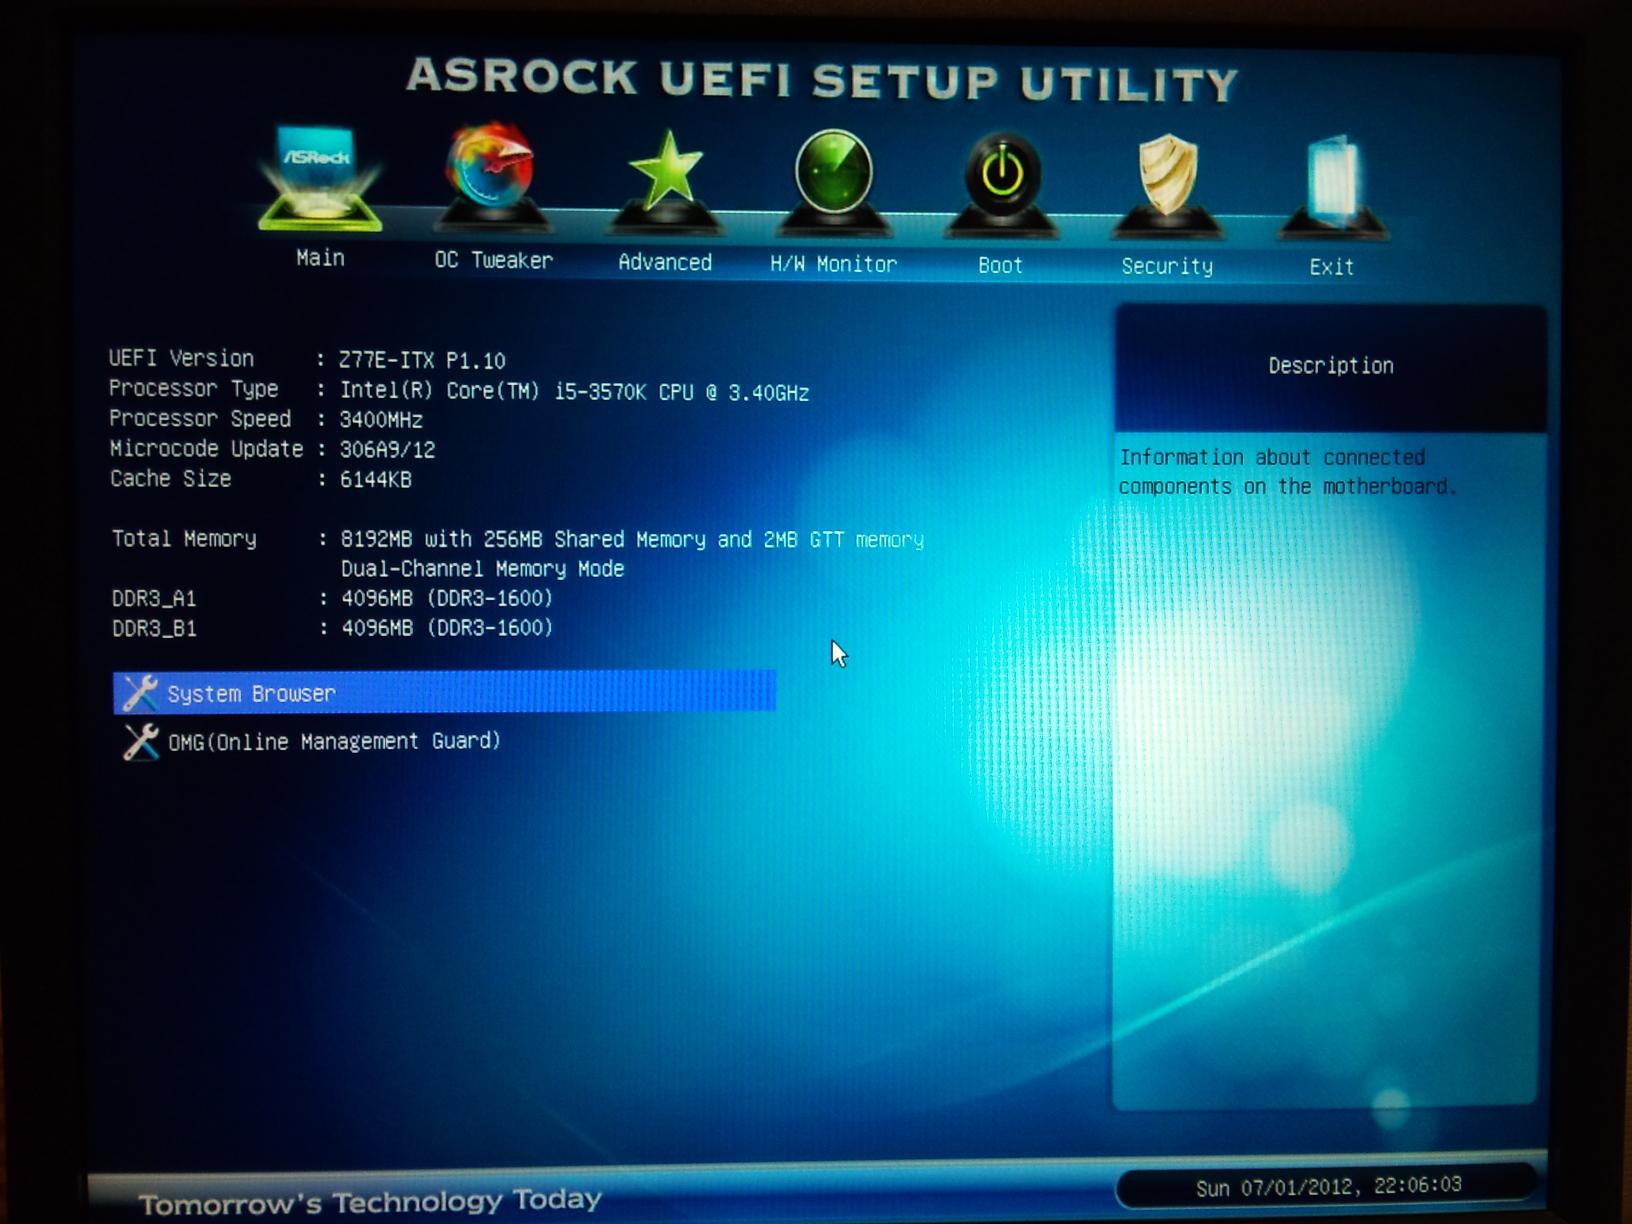Image resolution: width=1632 pixels, height=1224 pixels.
Task: Click the DDR3_B1 4096MB value
Action: (x=447, y=628)
